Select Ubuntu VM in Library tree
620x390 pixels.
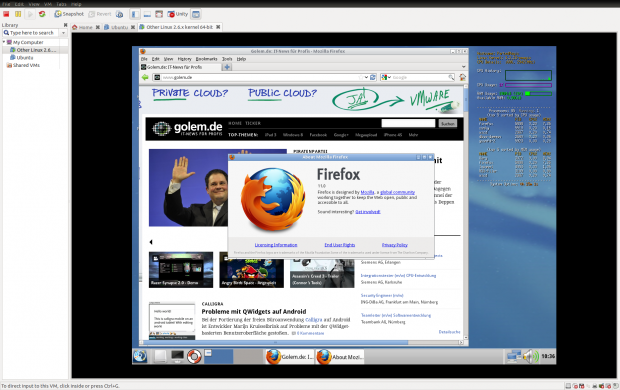[24, 58]
